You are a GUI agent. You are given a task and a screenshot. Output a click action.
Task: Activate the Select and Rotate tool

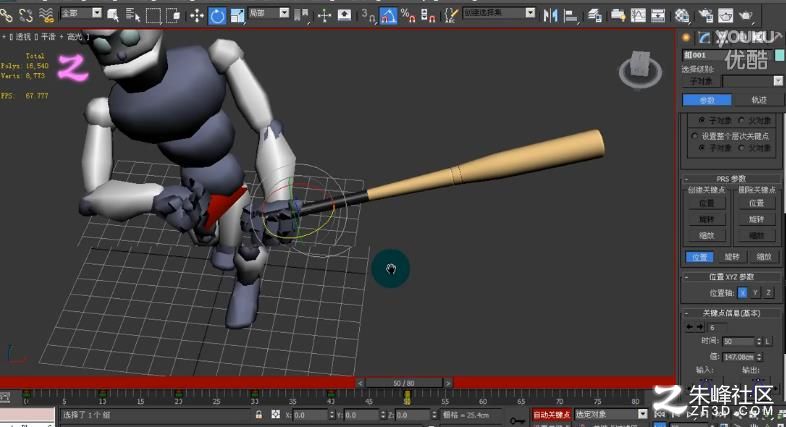point(217,16)
